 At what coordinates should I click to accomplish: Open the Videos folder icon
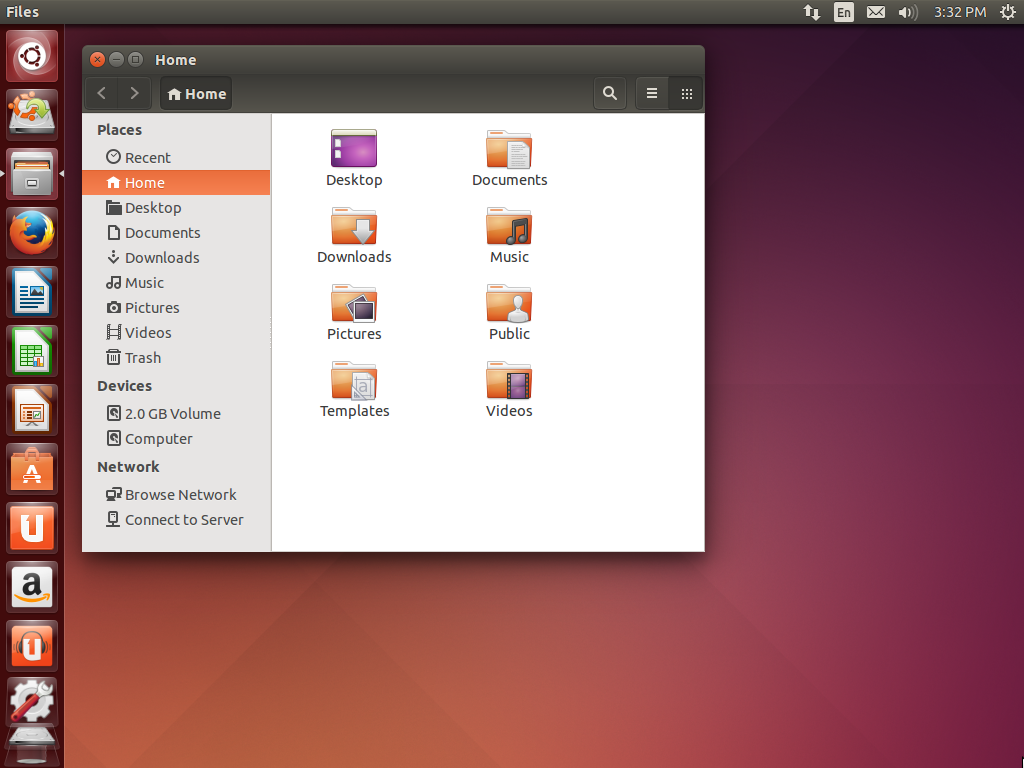pos(509,380)
